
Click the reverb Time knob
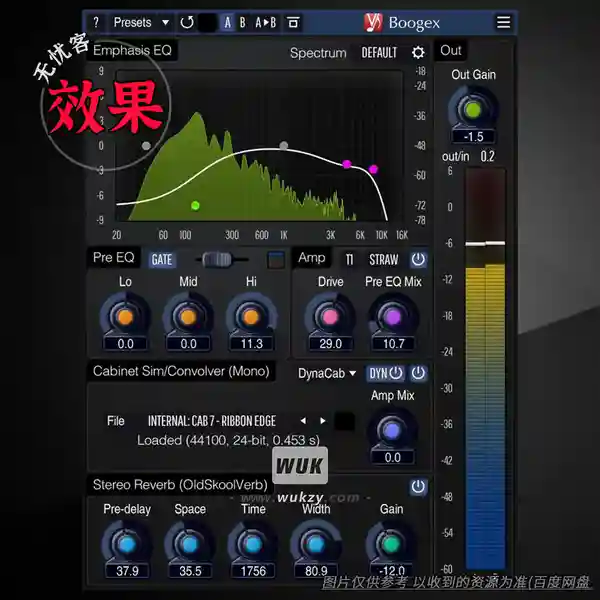253,544
